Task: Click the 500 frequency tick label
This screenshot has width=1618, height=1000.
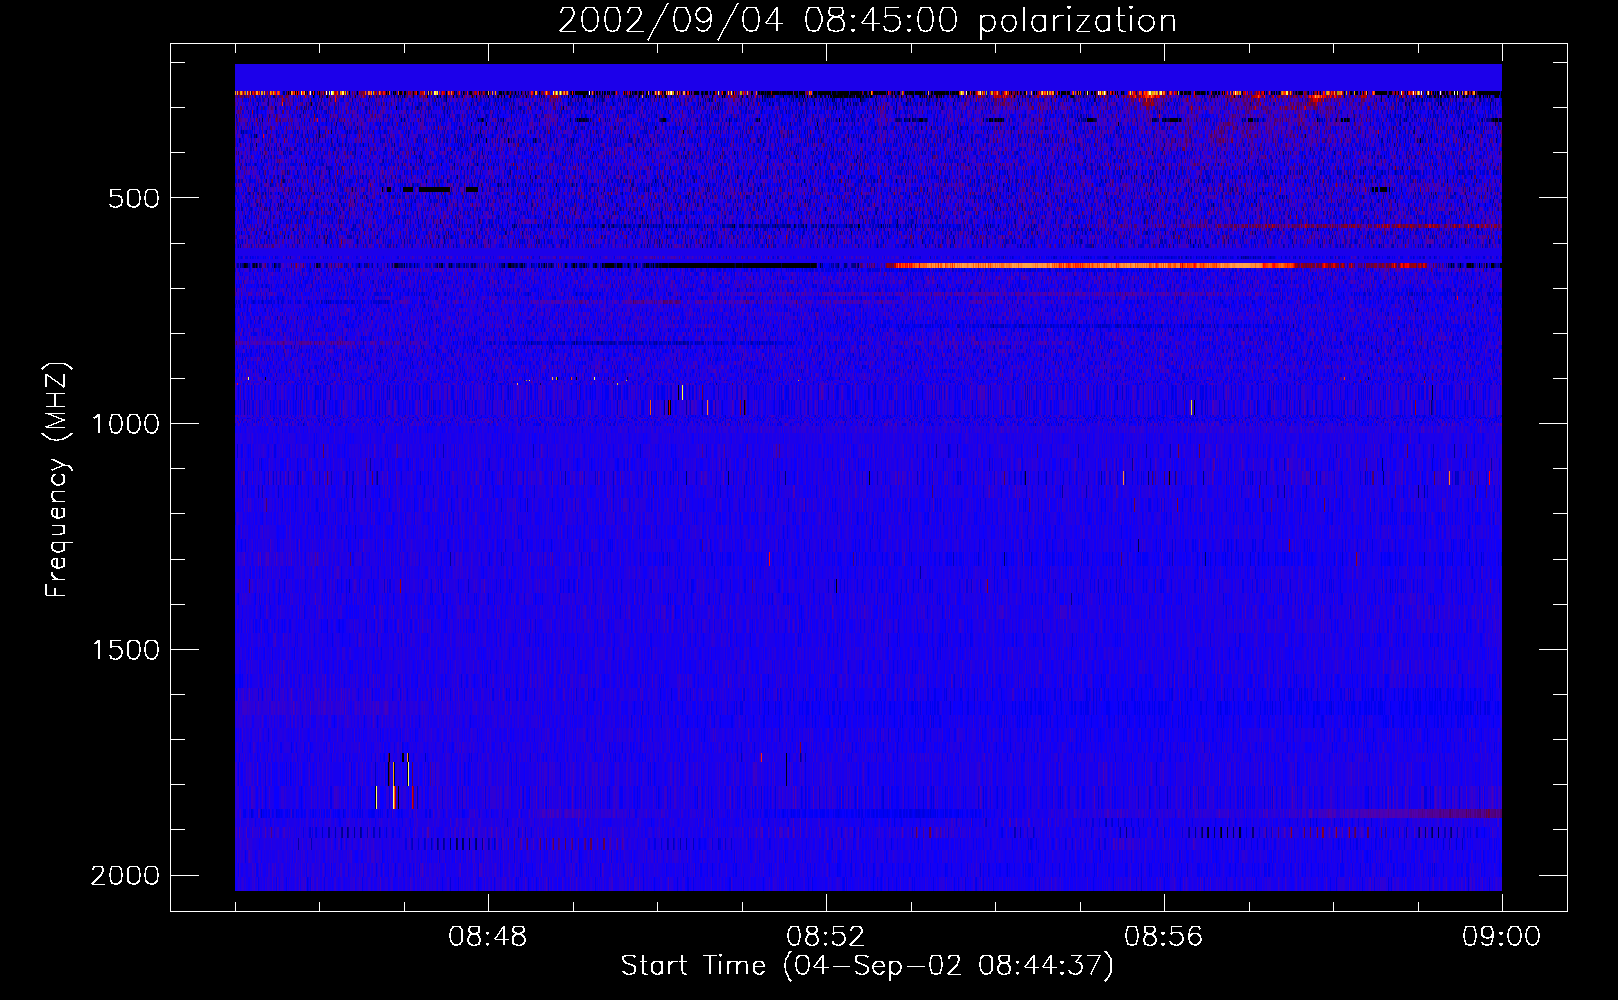Action: (x=134, y=198)
